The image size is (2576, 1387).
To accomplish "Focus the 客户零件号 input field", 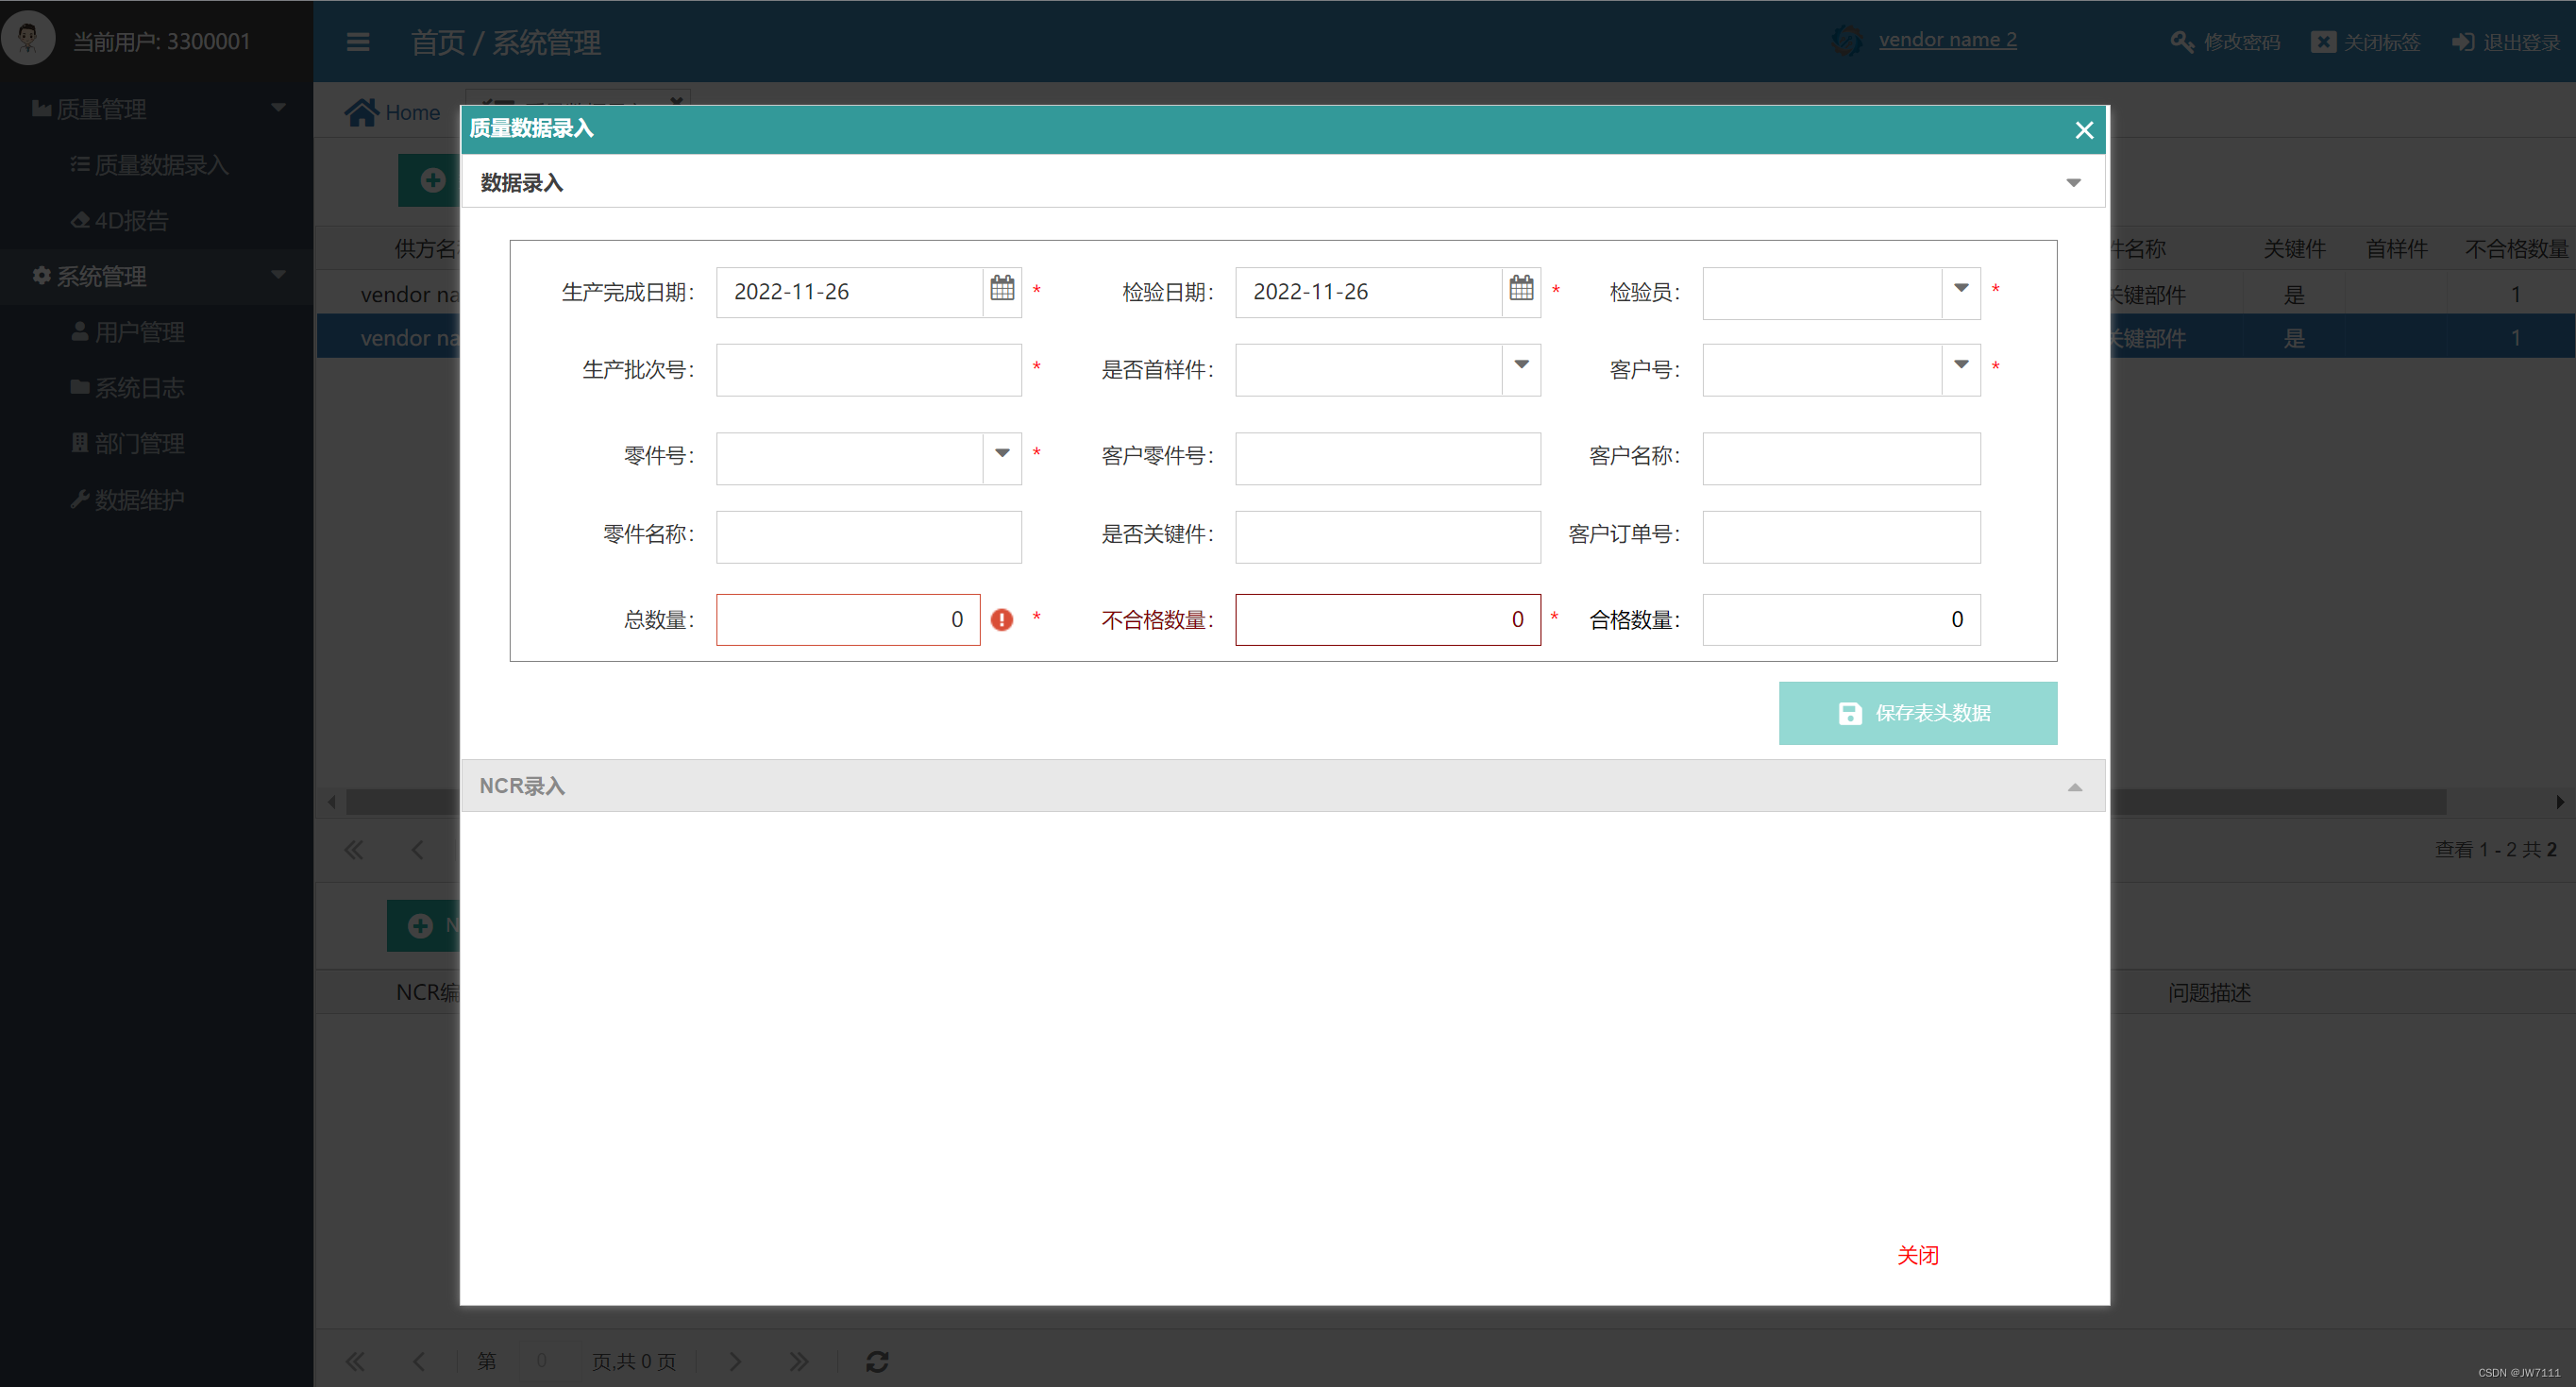I will [x=1387, y=458].
